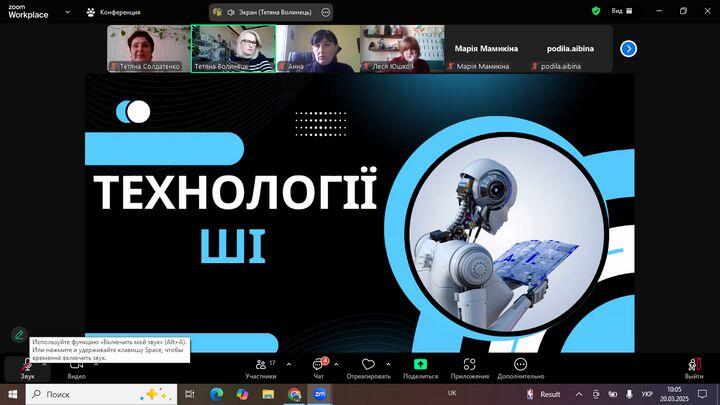Click the Zoom icon in the taskbar

coord(320,394)
